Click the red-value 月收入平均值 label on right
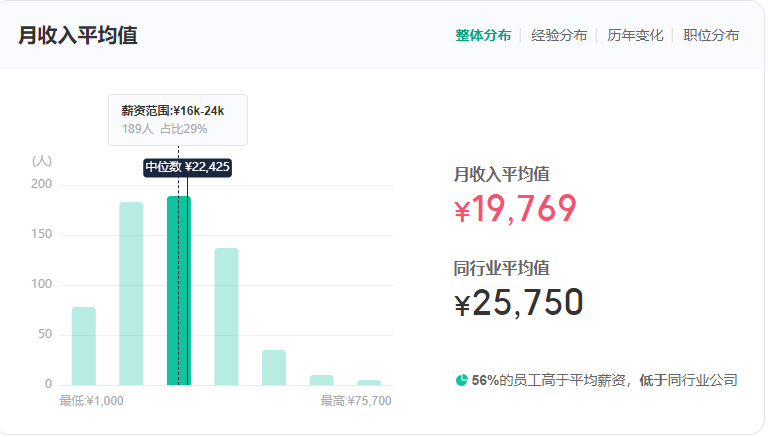 (504, 175)
